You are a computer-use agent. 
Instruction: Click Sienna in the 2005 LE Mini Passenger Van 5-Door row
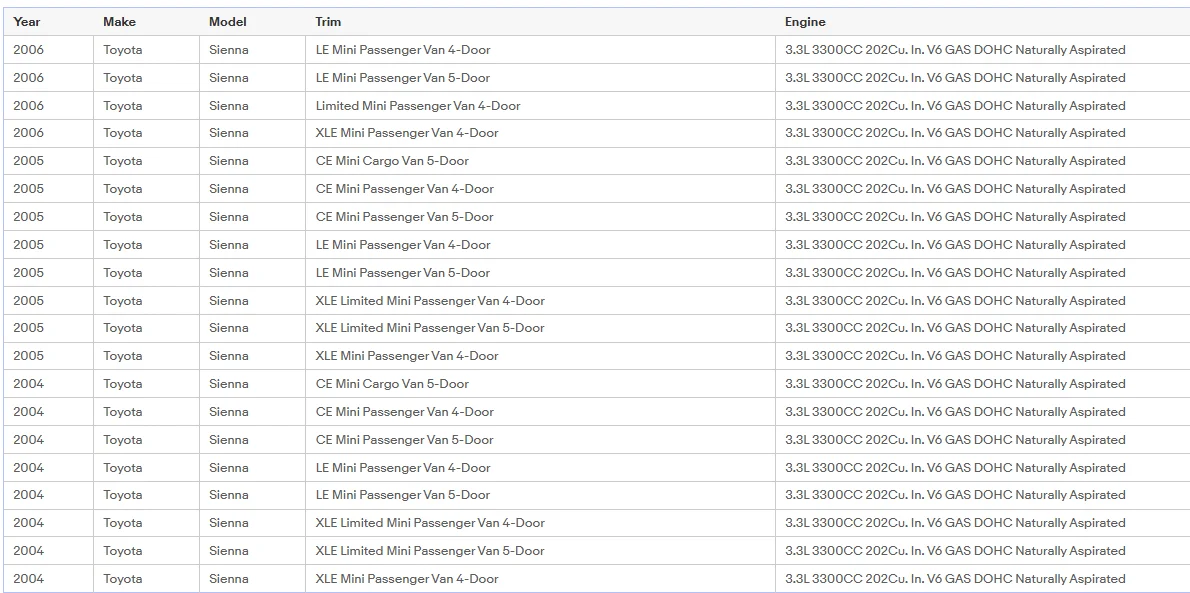click(x=228, y=273)
